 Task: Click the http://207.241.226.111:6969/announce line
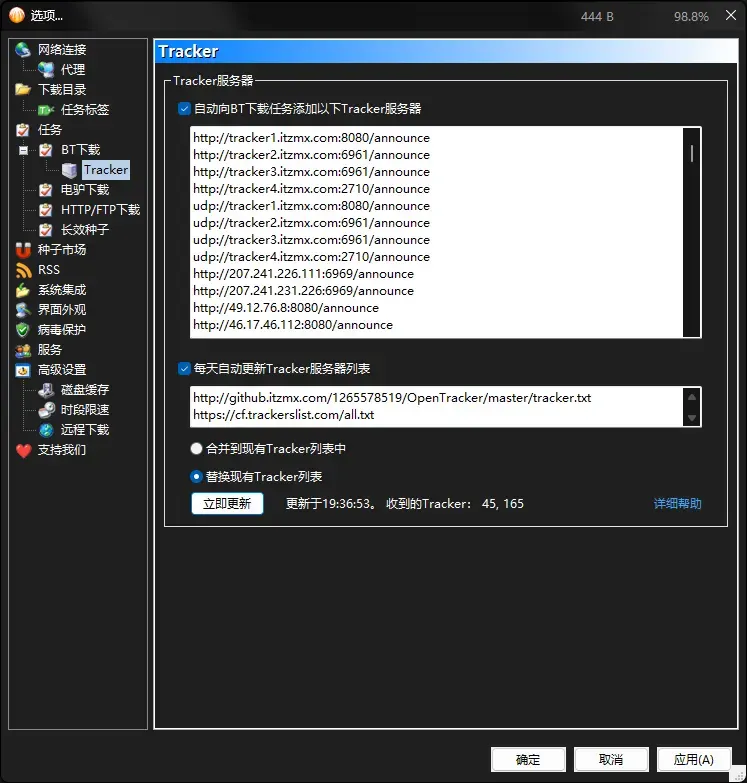tap(303, 274)
